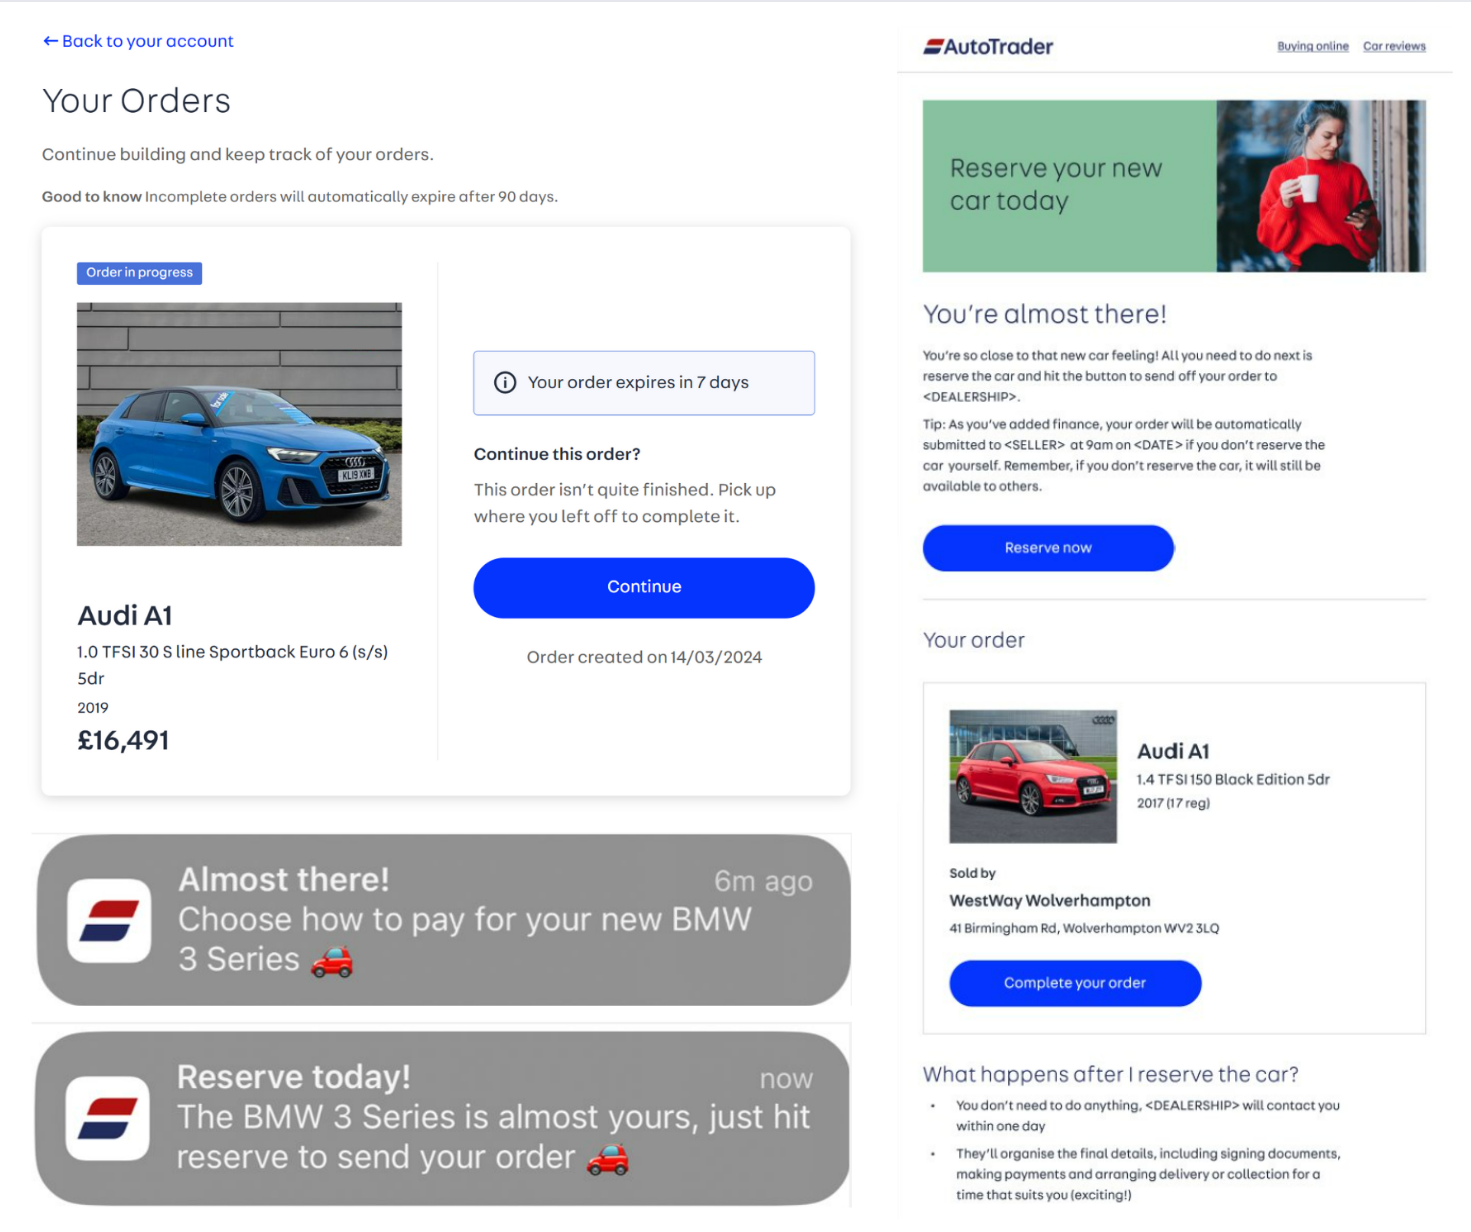Click the Audi A1 heading in order card

pos(125,615)
